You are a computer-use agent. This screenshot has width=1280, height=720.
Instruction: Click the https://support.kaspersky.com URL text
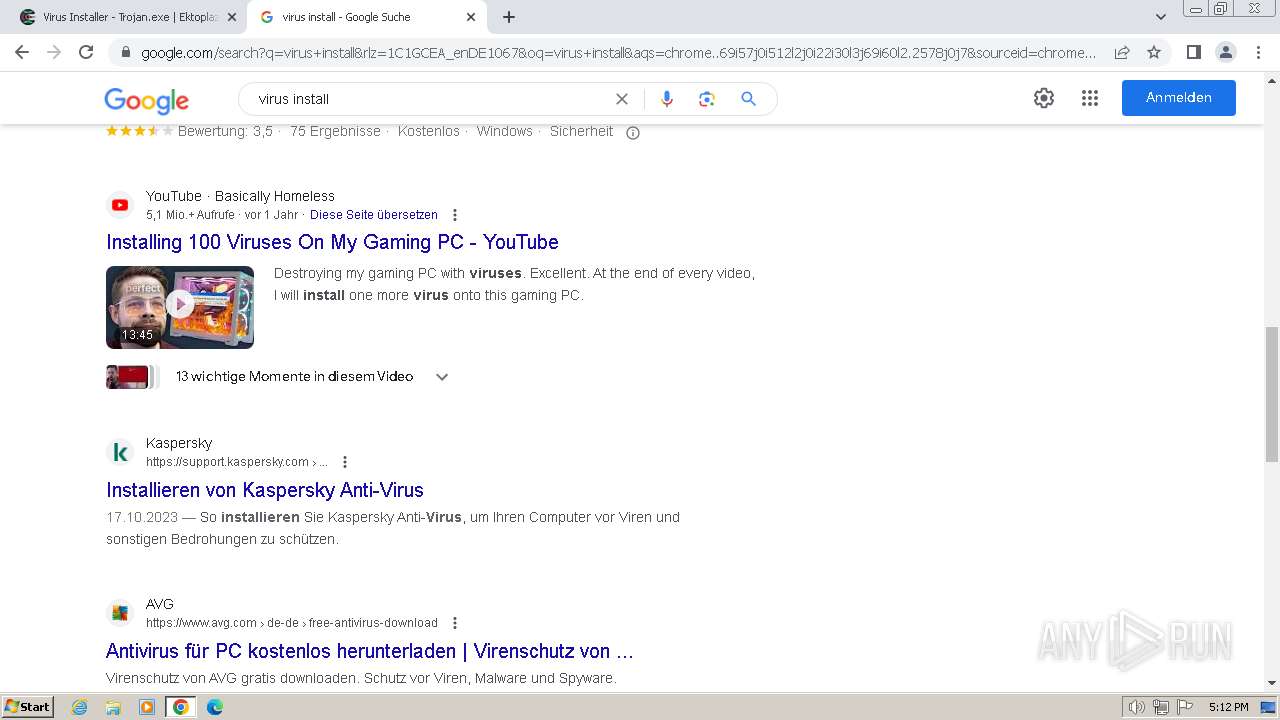pos(237,462)
